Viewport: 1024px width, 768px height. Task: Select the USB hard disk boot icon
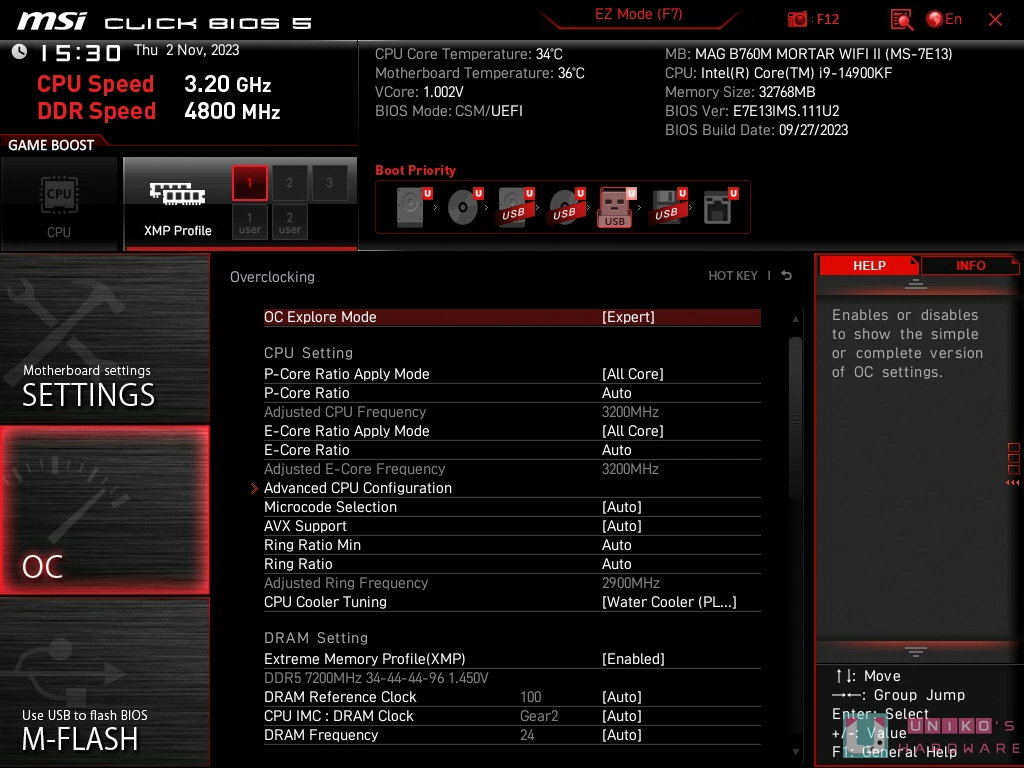click(x=516, y=206)
